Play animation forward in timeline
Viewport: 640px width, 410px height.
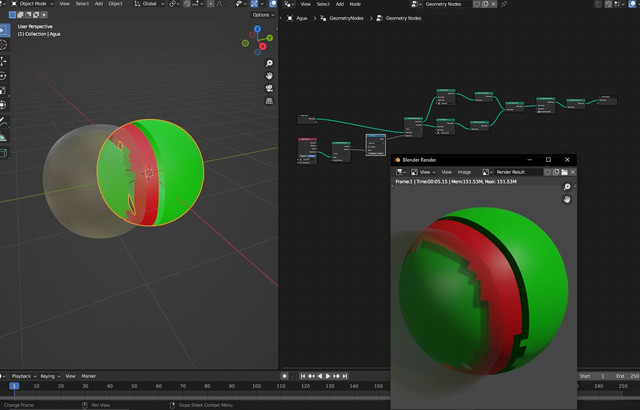tap(328, 376)
